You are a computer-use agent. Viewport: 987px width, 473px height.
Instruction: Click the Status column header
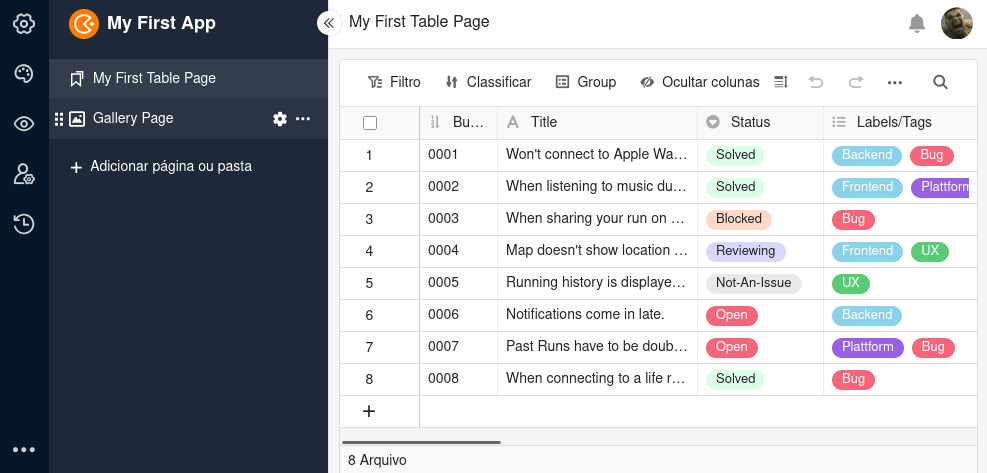(x=760, y=122)
